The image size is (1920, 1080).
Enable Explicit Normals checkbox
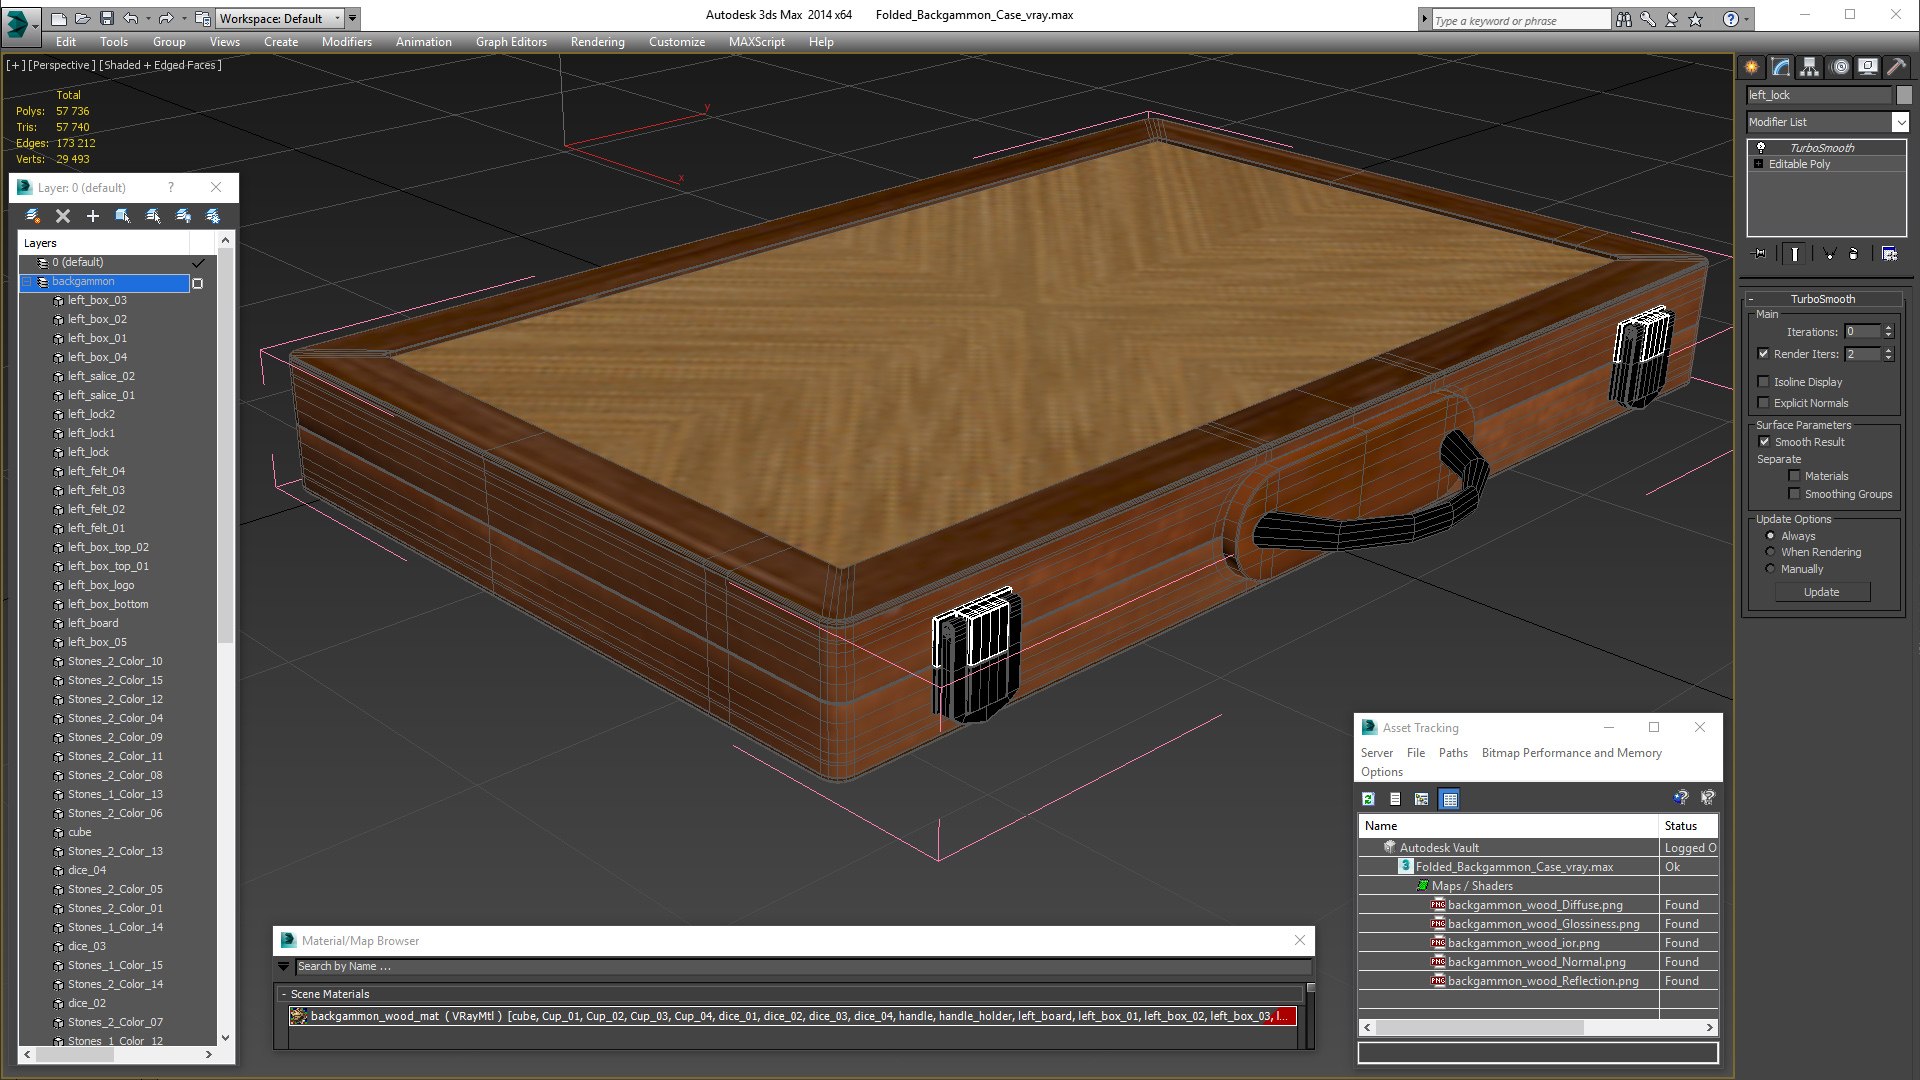pyautogui.click(x=1764, y=403)
